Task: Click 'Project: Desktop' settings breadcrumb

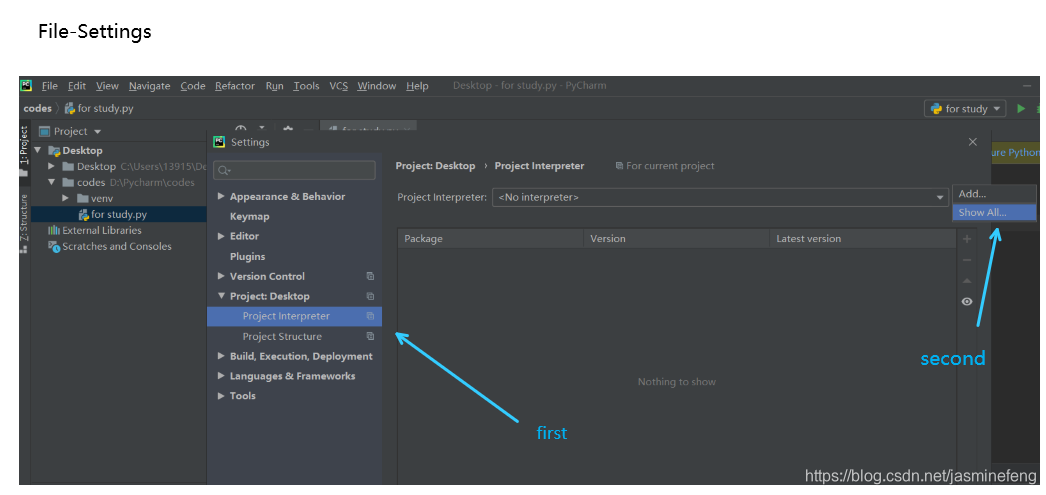Action: tap(435, 165)
